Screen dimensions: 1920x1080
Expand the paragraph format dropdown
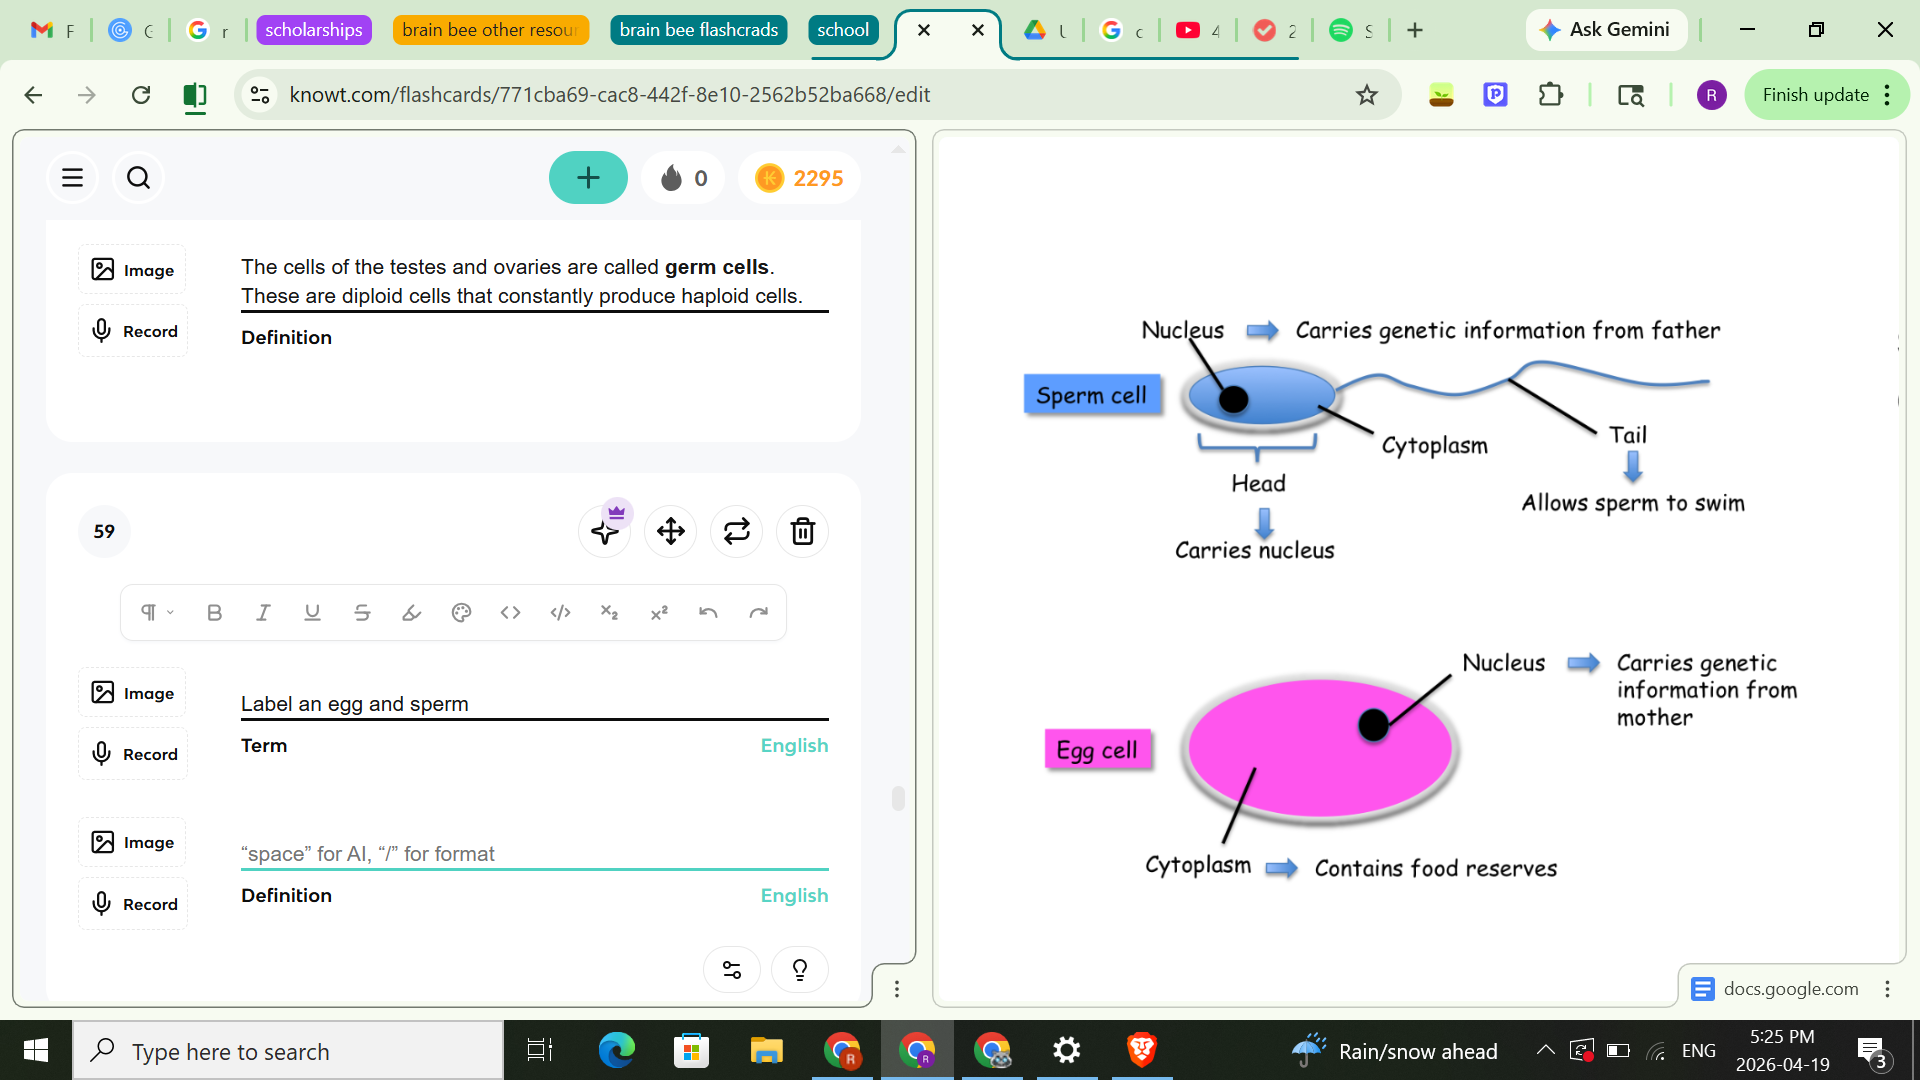click(155, 612)
